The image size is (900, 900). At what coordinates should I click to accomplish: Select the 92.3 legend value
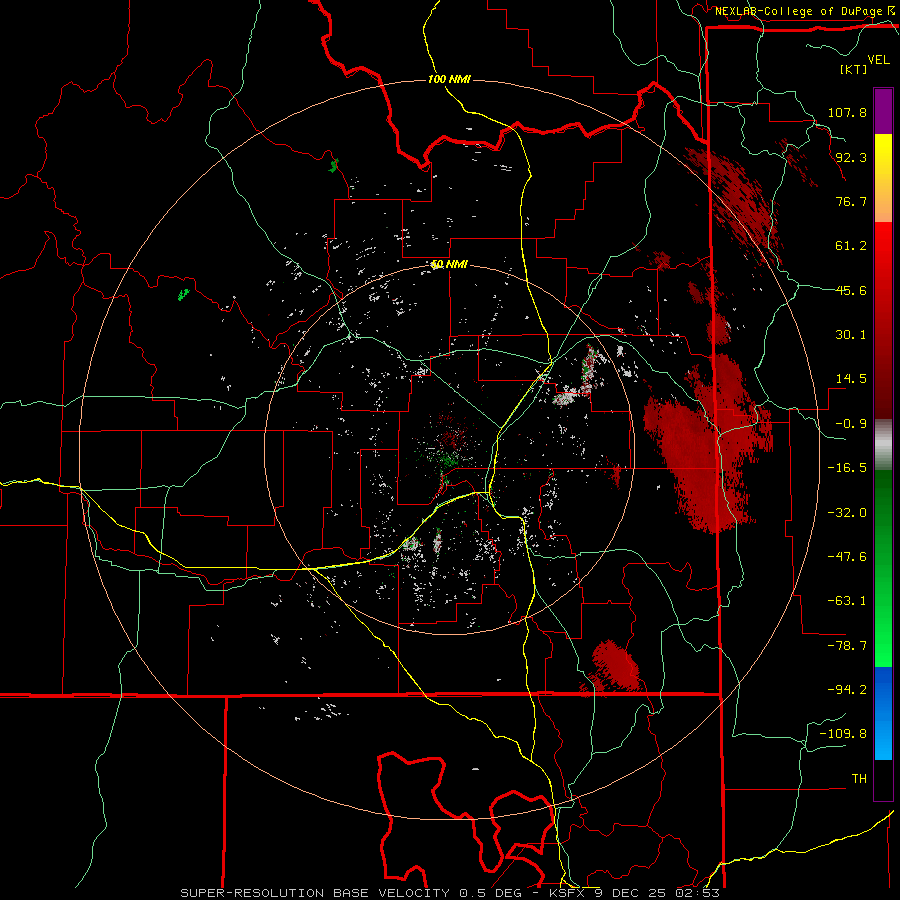(x=851, y=157)
